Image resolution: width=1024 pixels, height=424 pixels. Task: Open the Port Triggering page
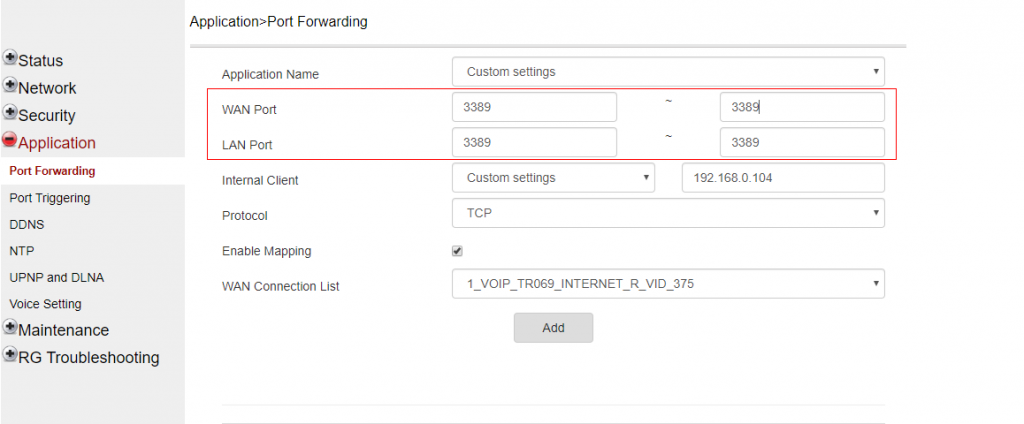tap(50, 198)
